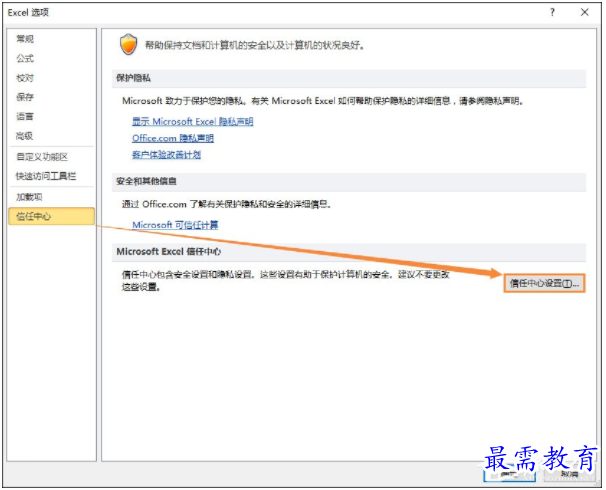Open the 语言 settings page
This screenshot has width=606, height=490.
[x=25, y=116]
